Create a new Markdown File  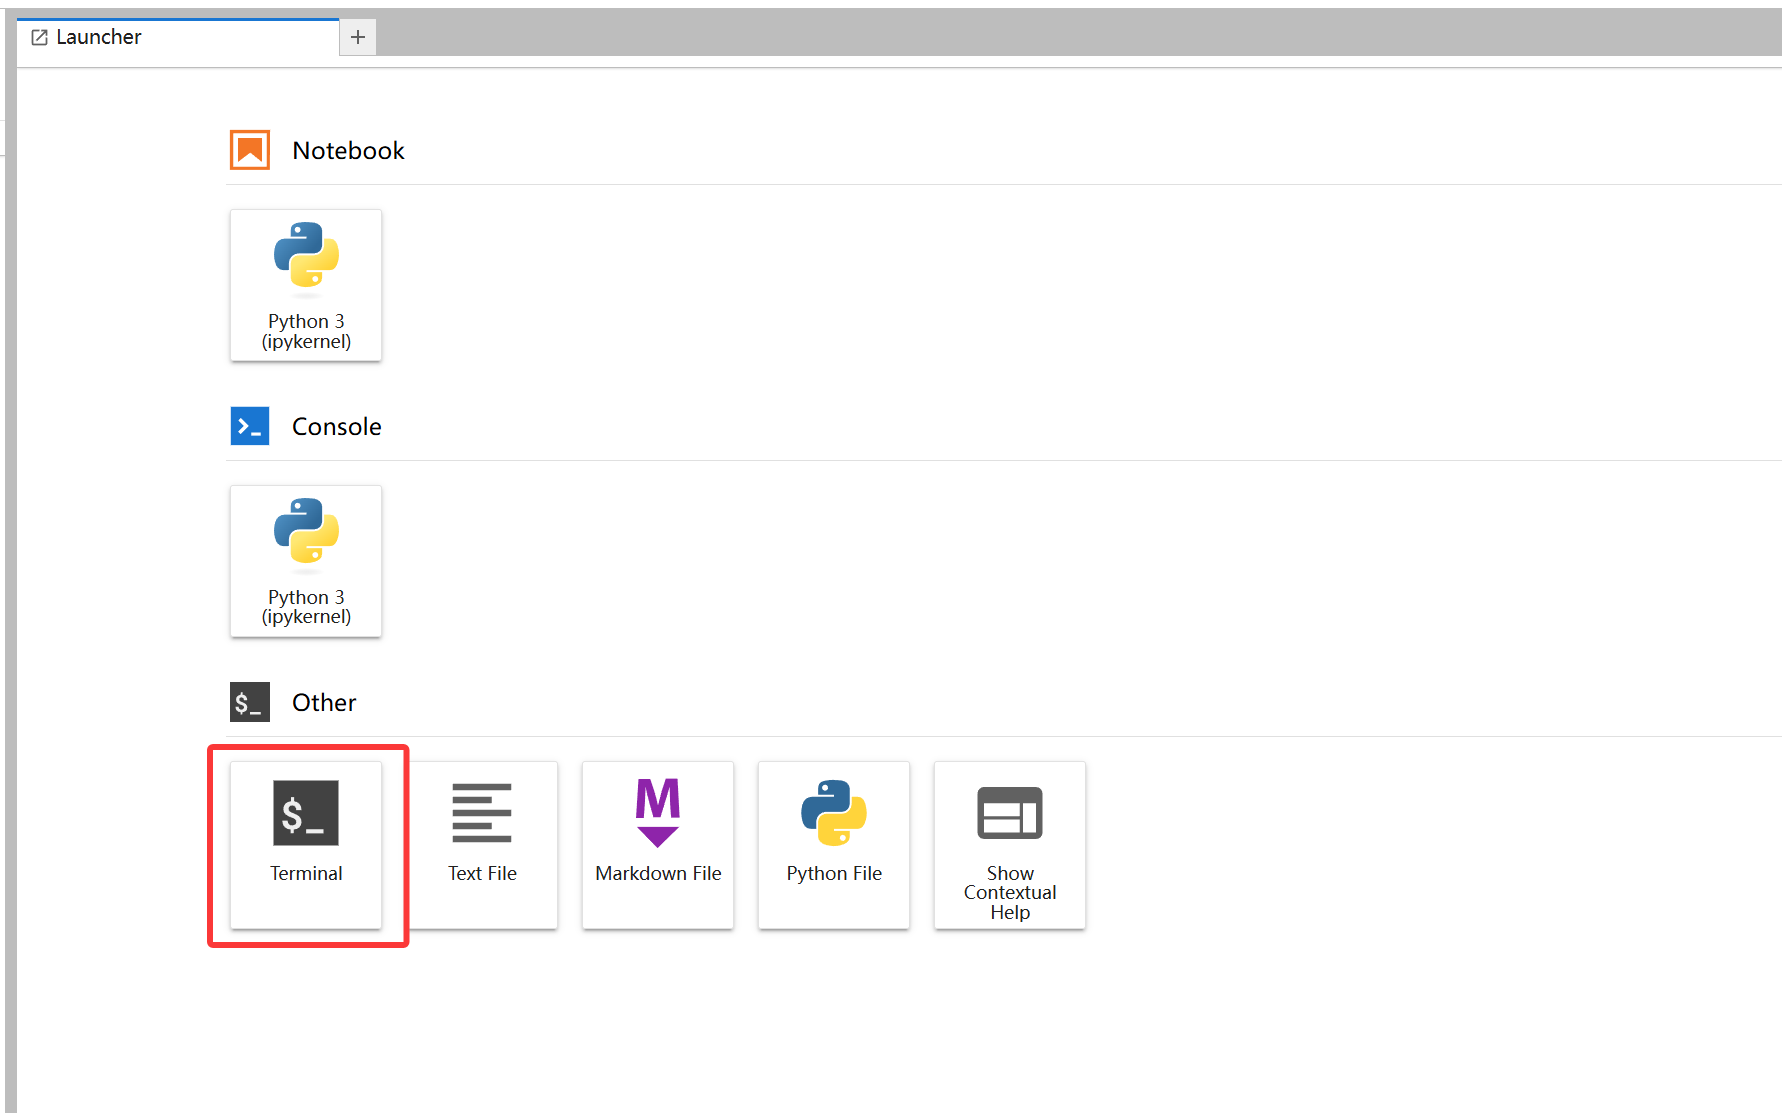[x=658, y=845]
